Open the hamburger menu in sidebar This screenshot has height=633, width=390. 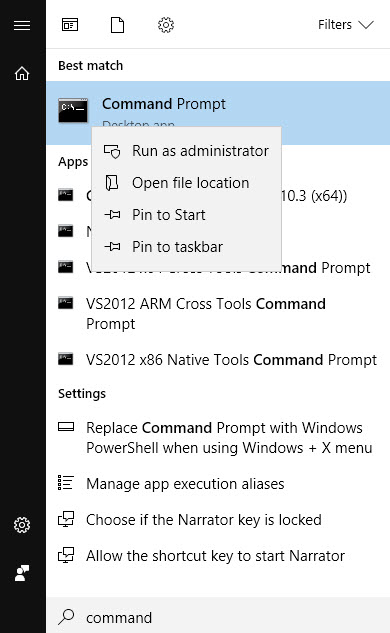[22, 25]
